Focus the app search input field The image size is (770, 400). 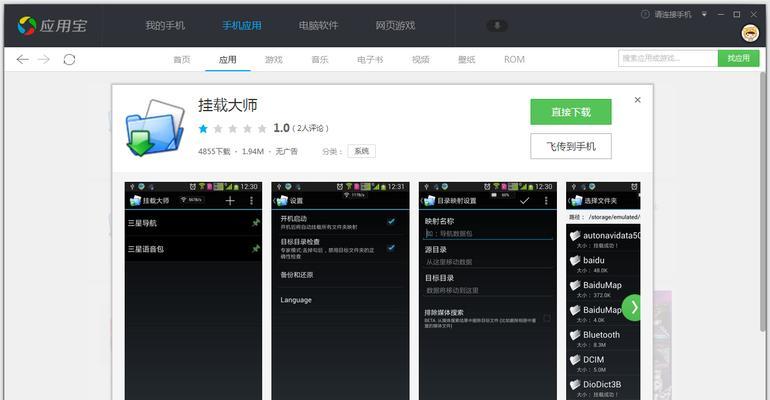point(668,58)
